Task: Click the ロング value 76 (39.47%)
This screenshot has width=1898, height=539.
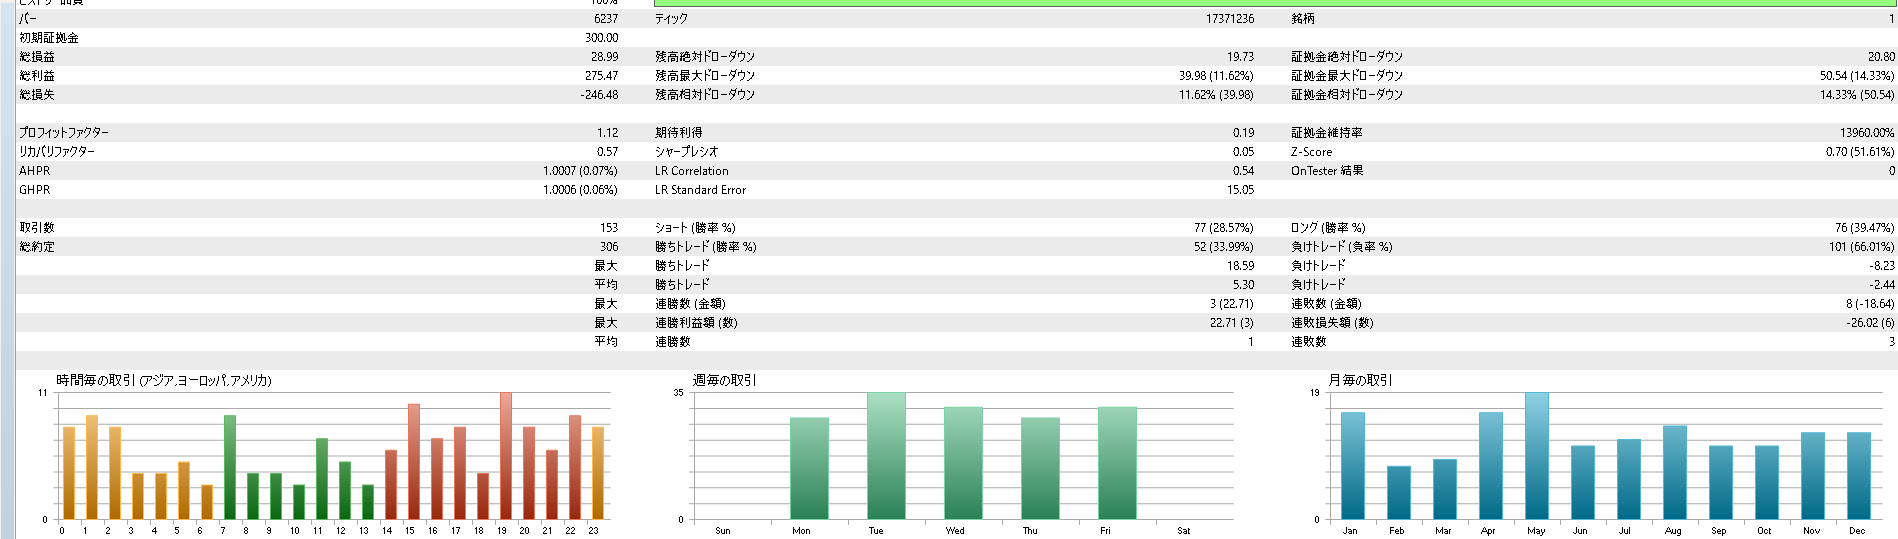Action: tap(1864, 228)
